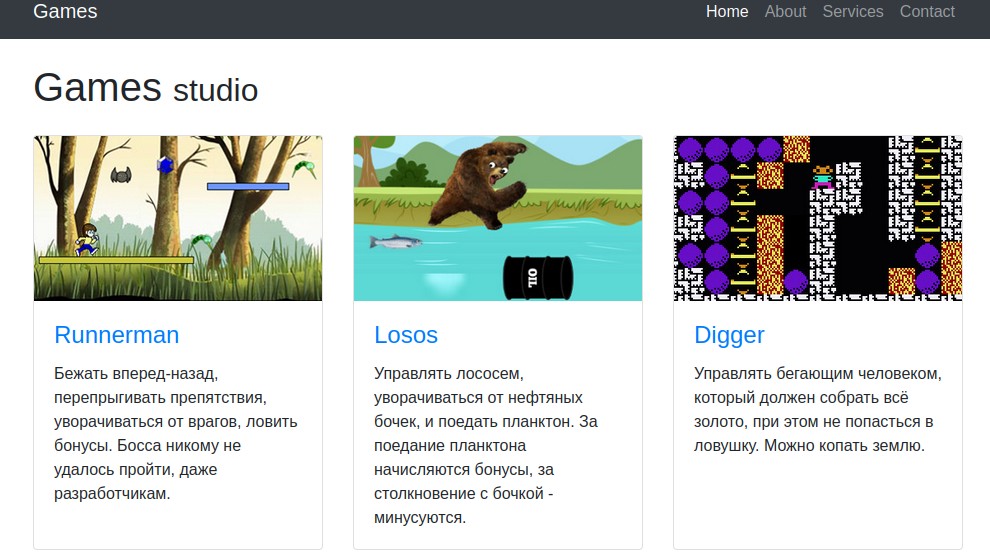Click the Games studio page heading
Screen dimensions: 990x557
[x=146, y=87]
